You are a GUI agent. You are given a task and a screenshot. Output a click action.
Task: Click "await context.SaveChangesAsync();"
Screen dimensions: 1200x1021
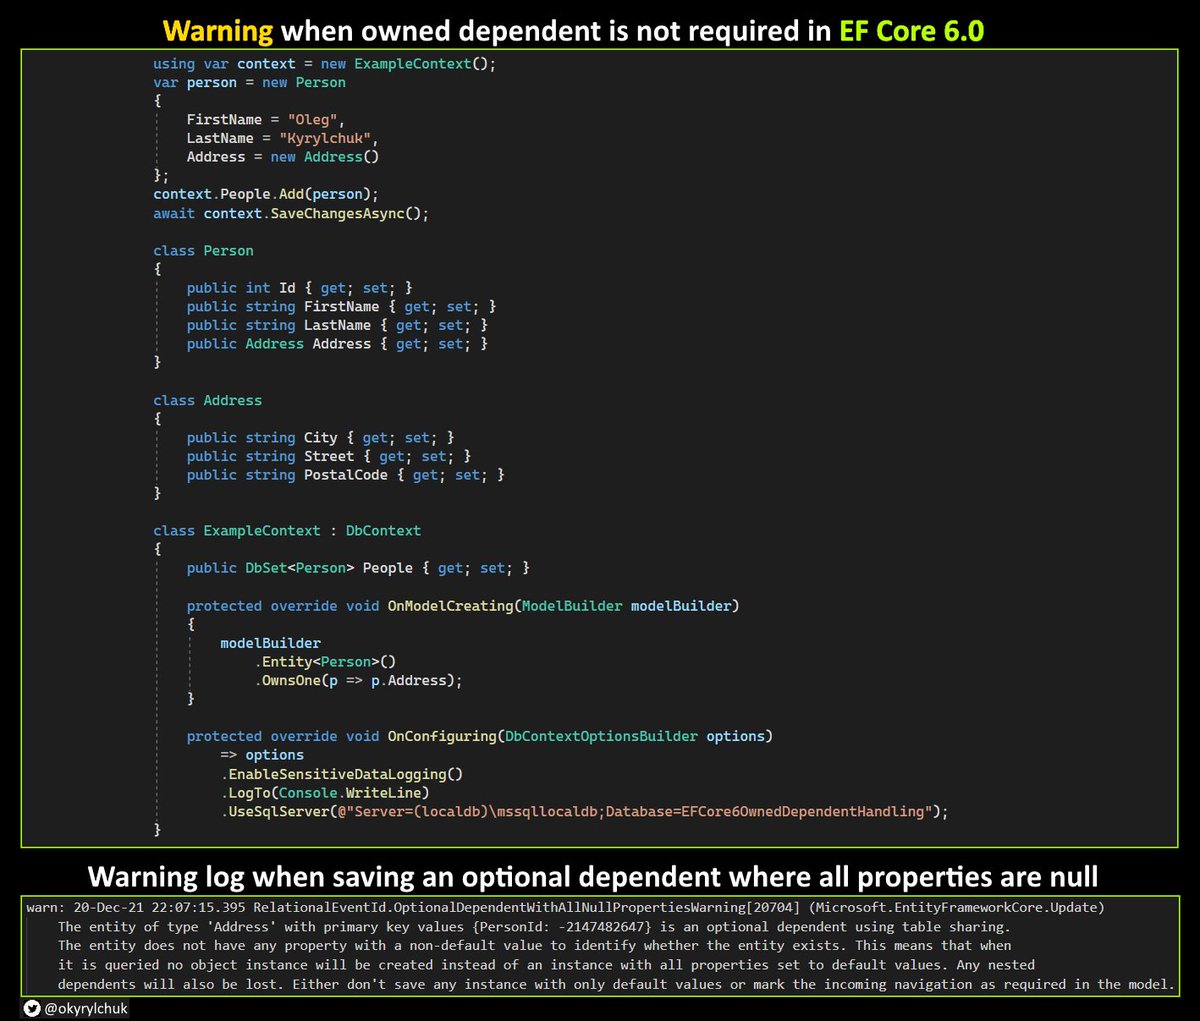(291, 214)
